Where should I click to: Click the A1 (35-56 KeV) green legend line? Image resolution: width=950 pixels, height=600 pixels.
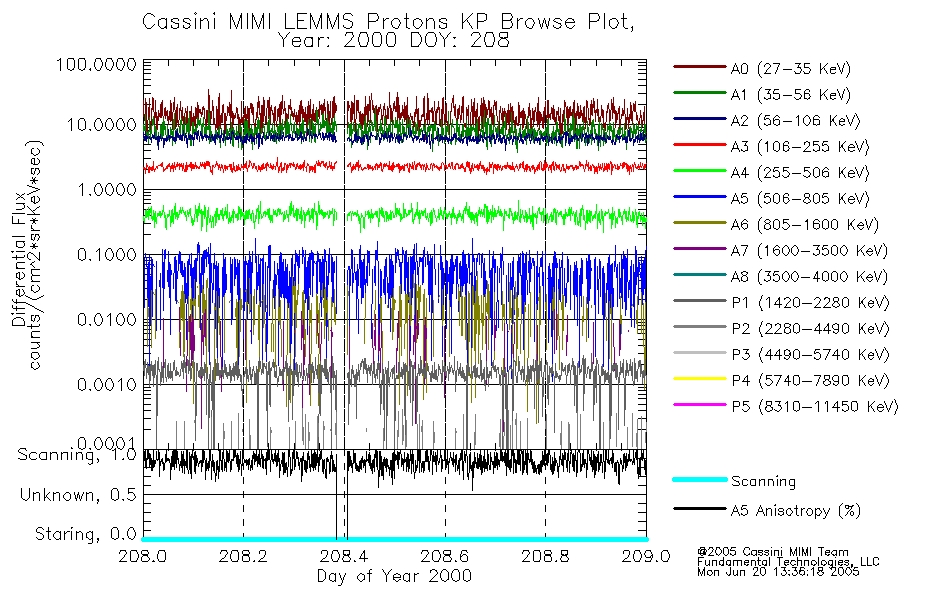699,93
